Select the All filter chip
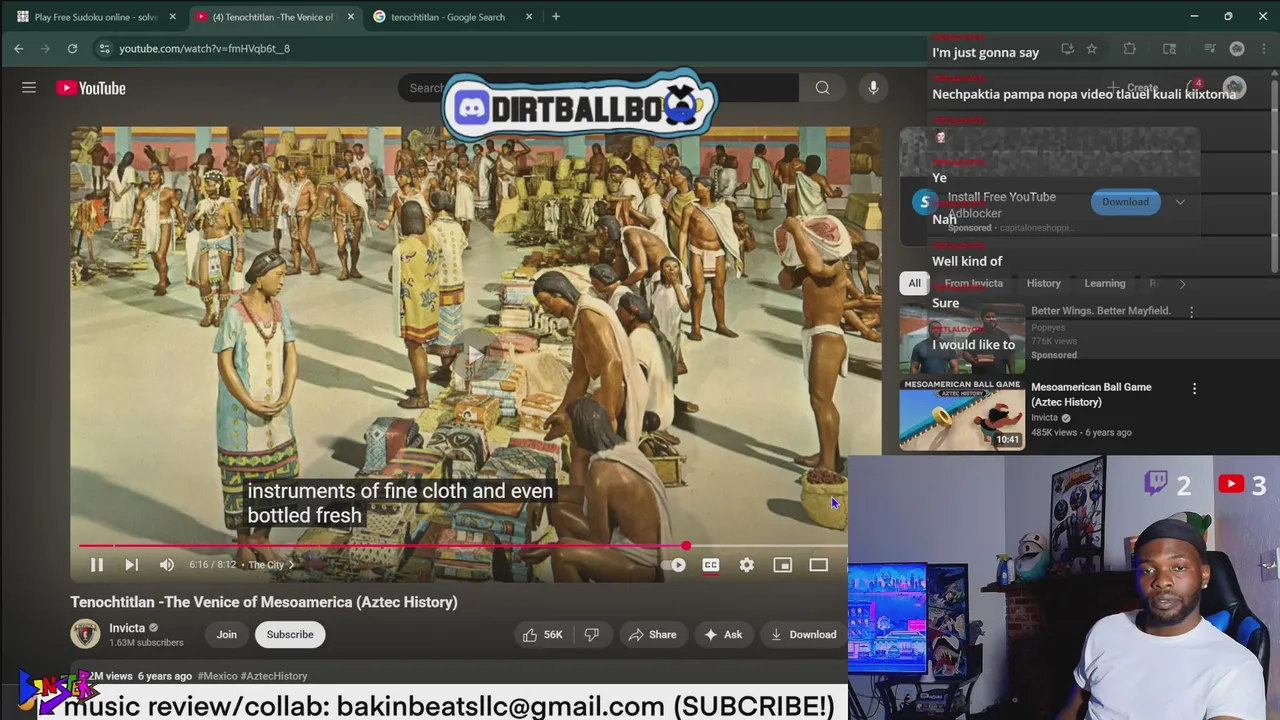This screenshot has width=1280, height=720. coord(914,283)
